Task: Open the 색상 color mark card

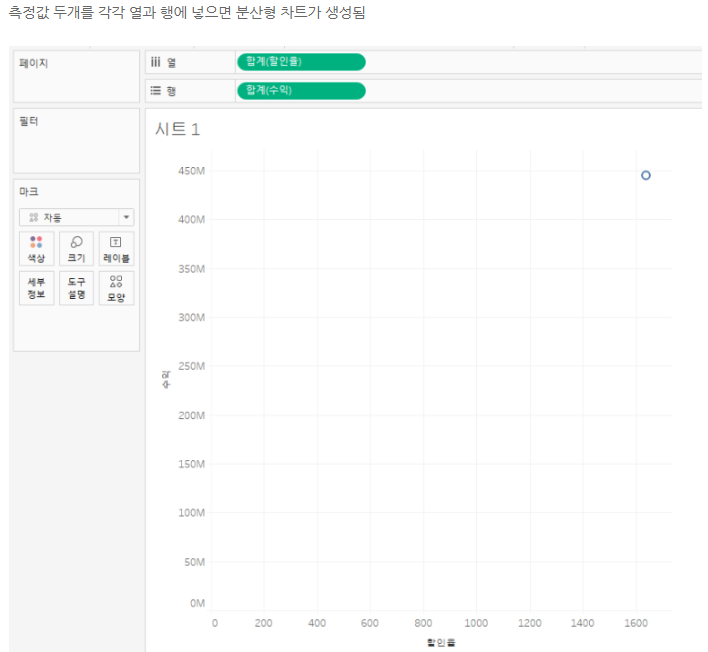Action: [x=37, y=248]
